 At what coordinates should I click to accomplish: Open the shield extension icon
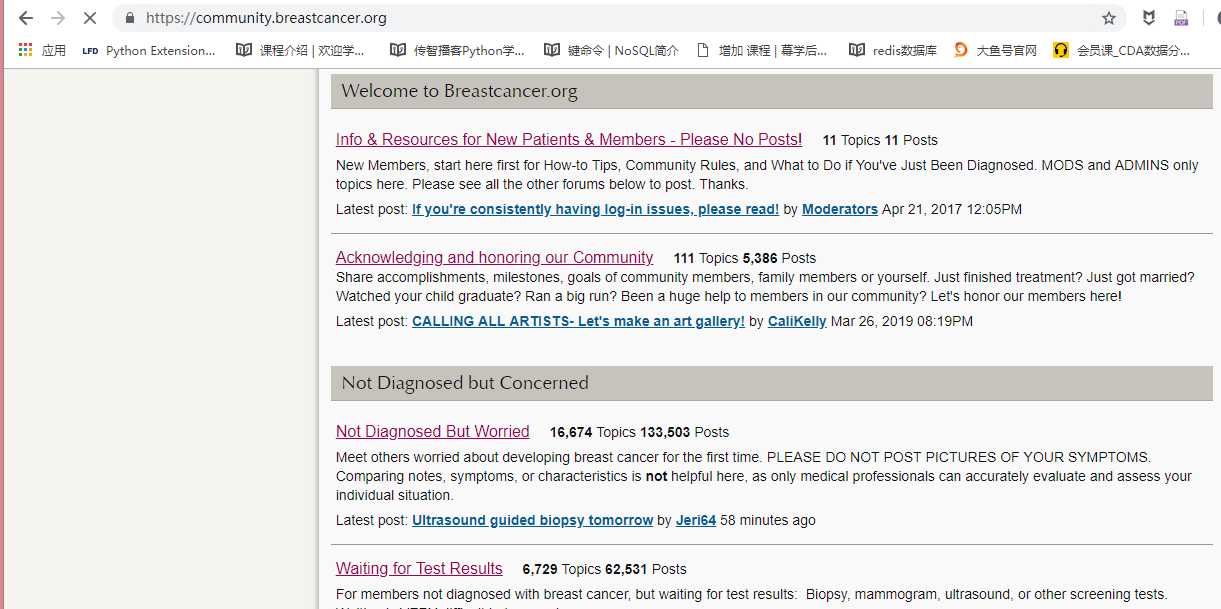coord(1150,18)
